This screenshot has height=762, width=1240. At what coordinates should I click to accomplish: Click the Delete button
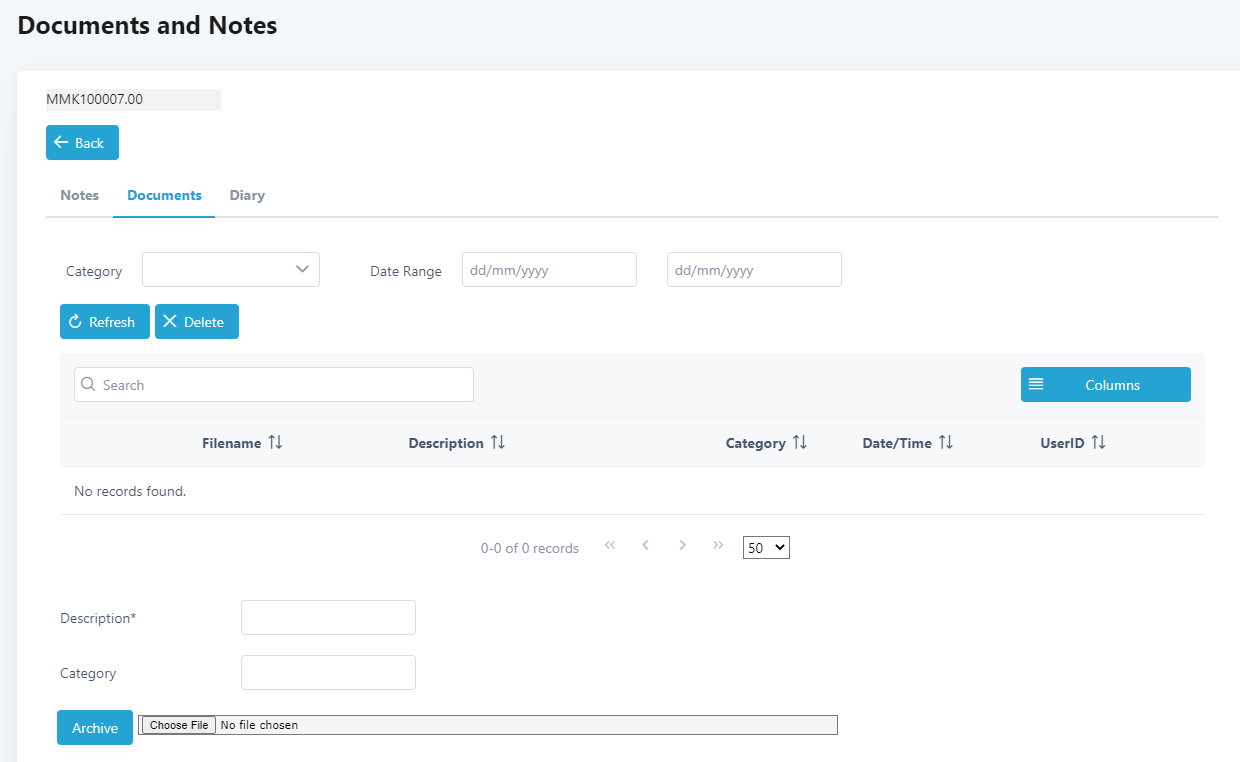coord(197,322)
